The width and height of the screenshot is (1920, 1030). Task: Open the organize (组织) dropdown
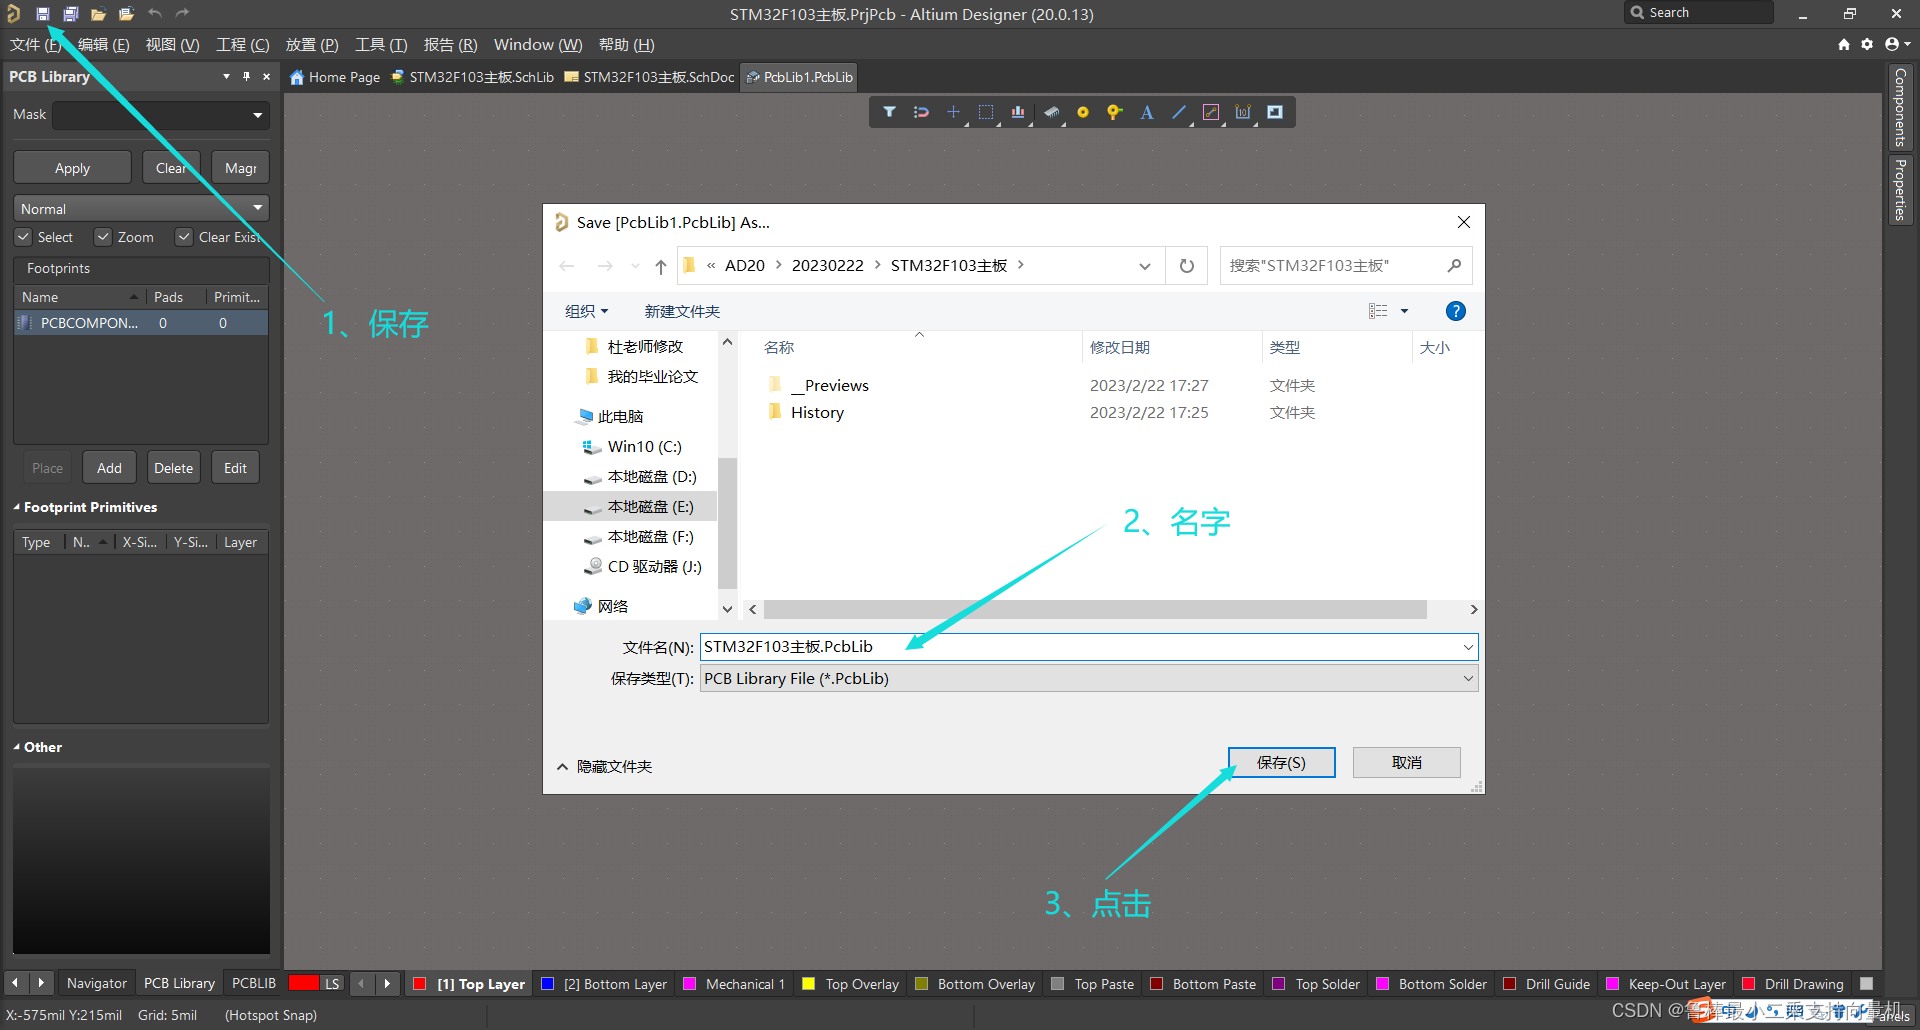click(586, 311)
